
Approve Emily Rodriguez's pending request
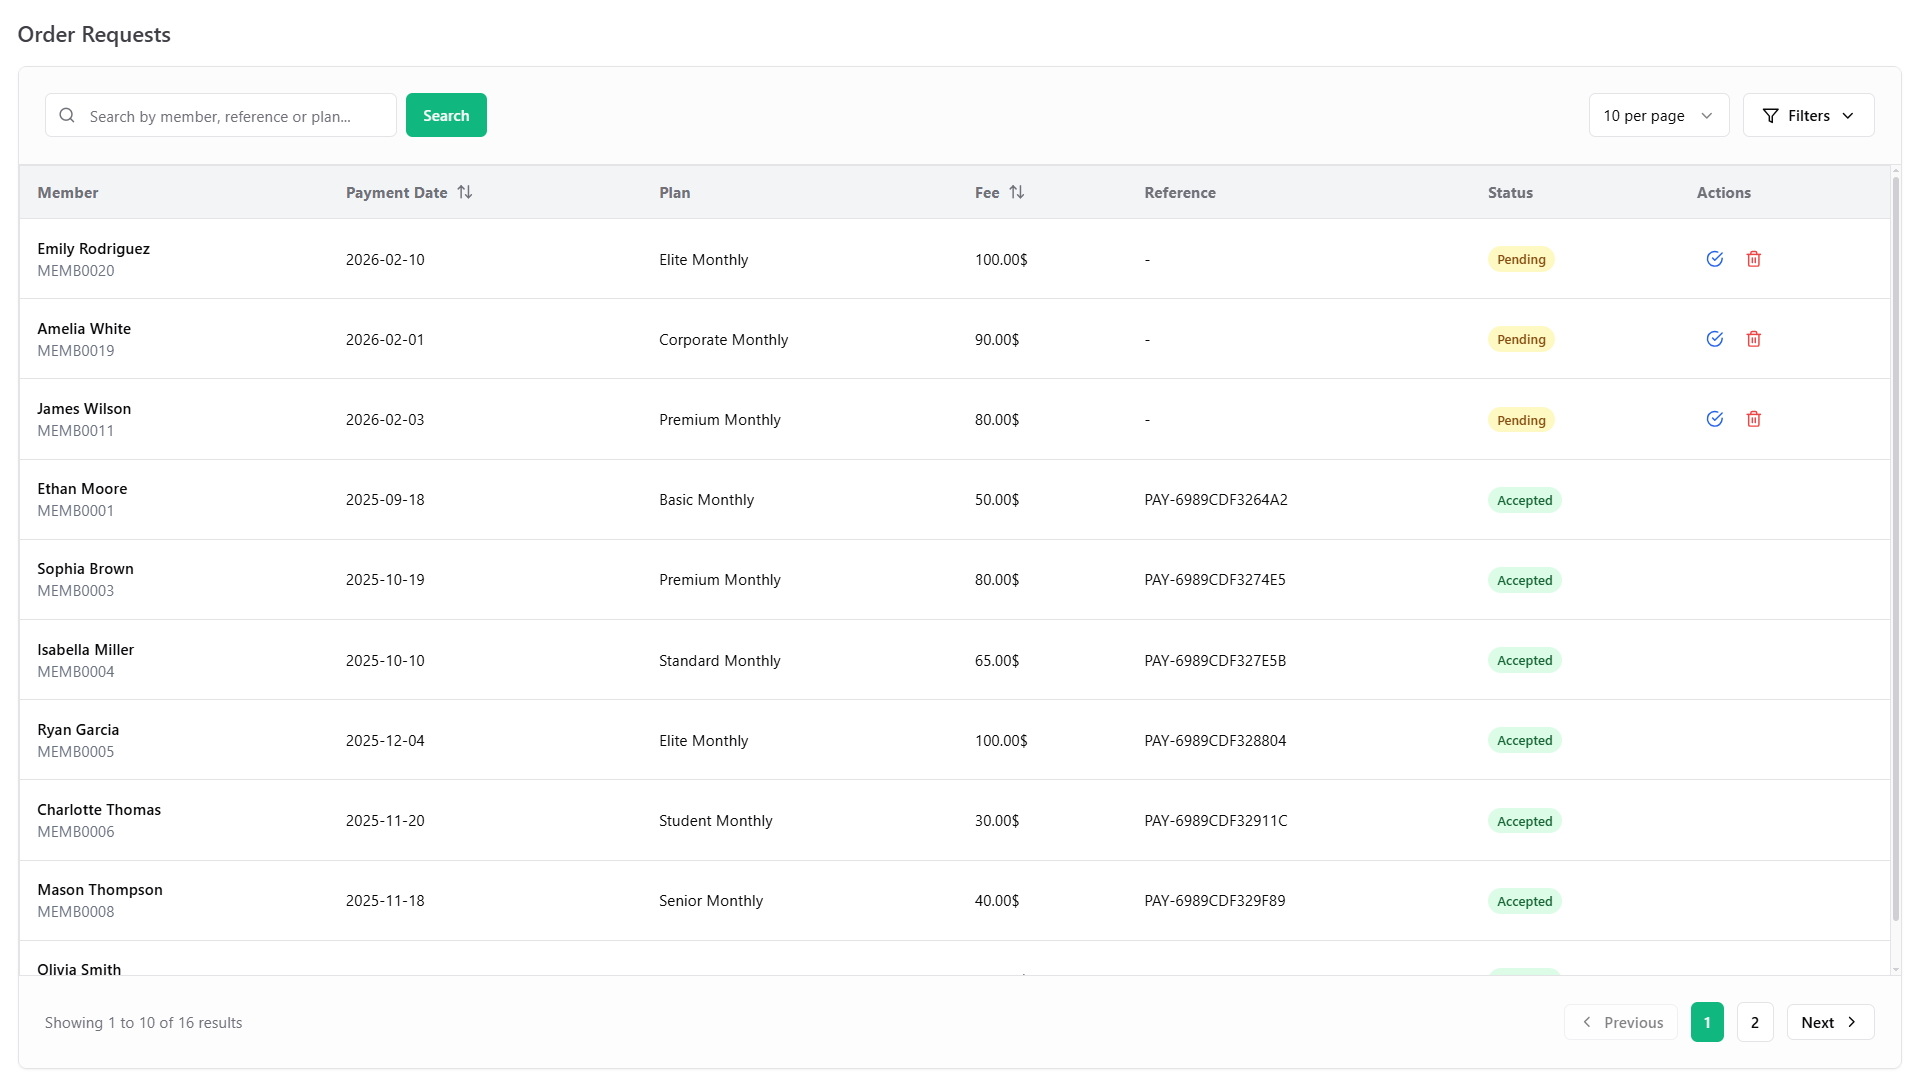point(1714,259)
